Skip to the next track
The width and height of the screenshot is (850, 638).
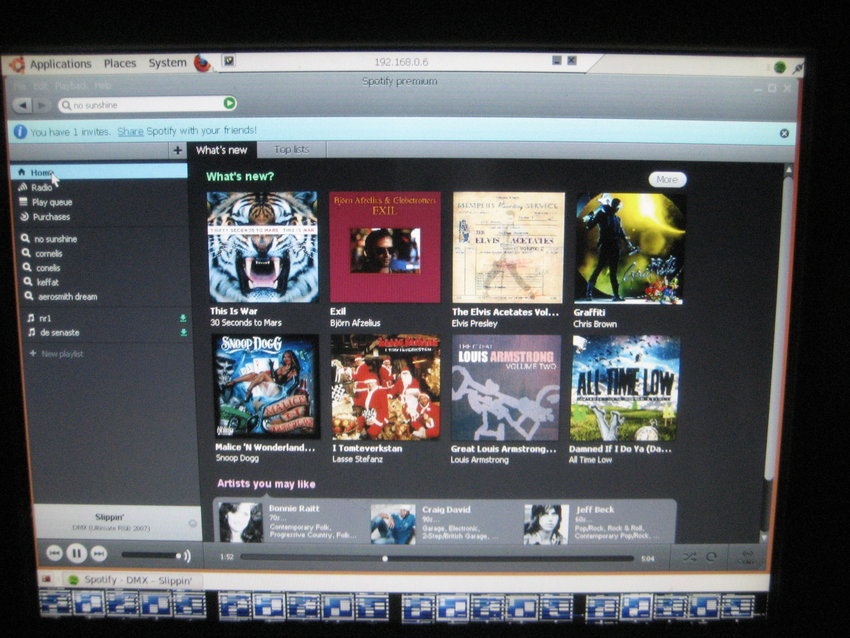[99, 553]
